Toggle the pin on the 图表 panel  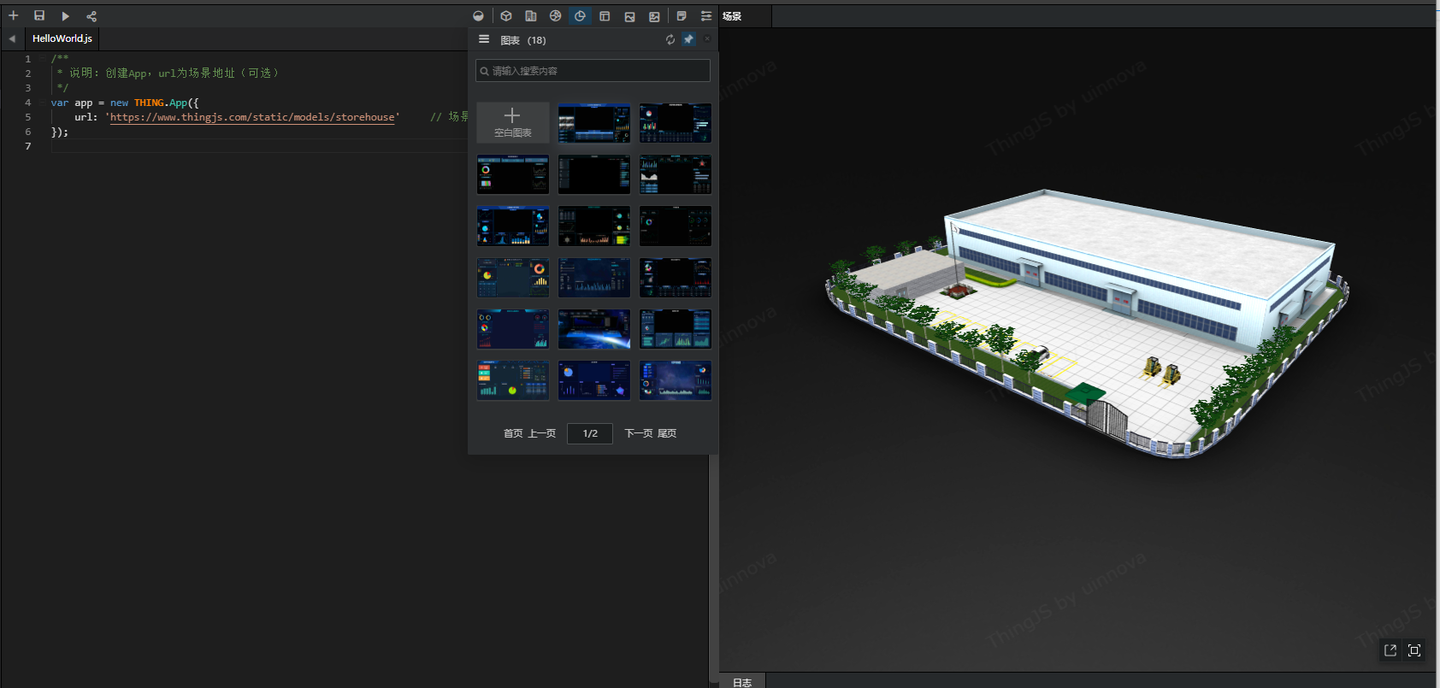pyautogui.click(x=688, y=39)
